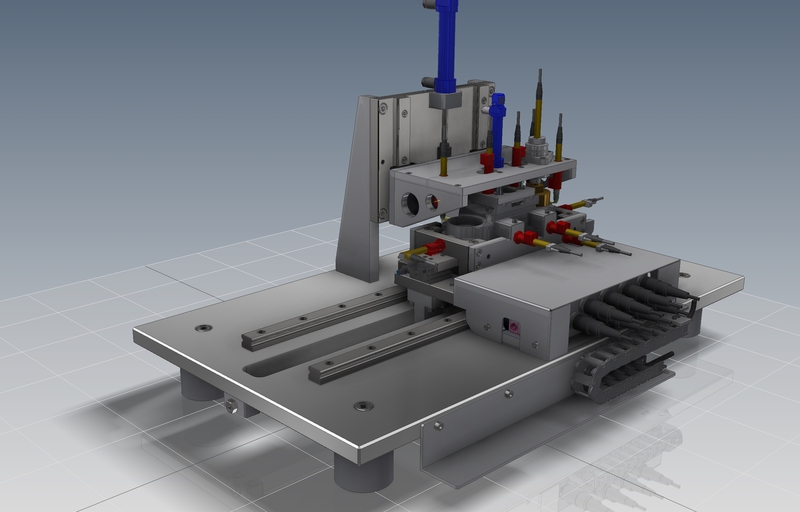The height and width of the screenshot is (512, 800).
Task: Click the knurled silver knob on upper plate
Action: click(540, 152)
